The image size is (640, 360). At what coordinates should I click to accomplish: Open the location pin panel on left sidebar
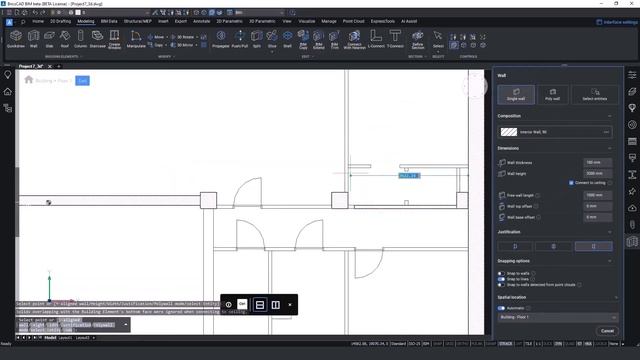(7, 75)
